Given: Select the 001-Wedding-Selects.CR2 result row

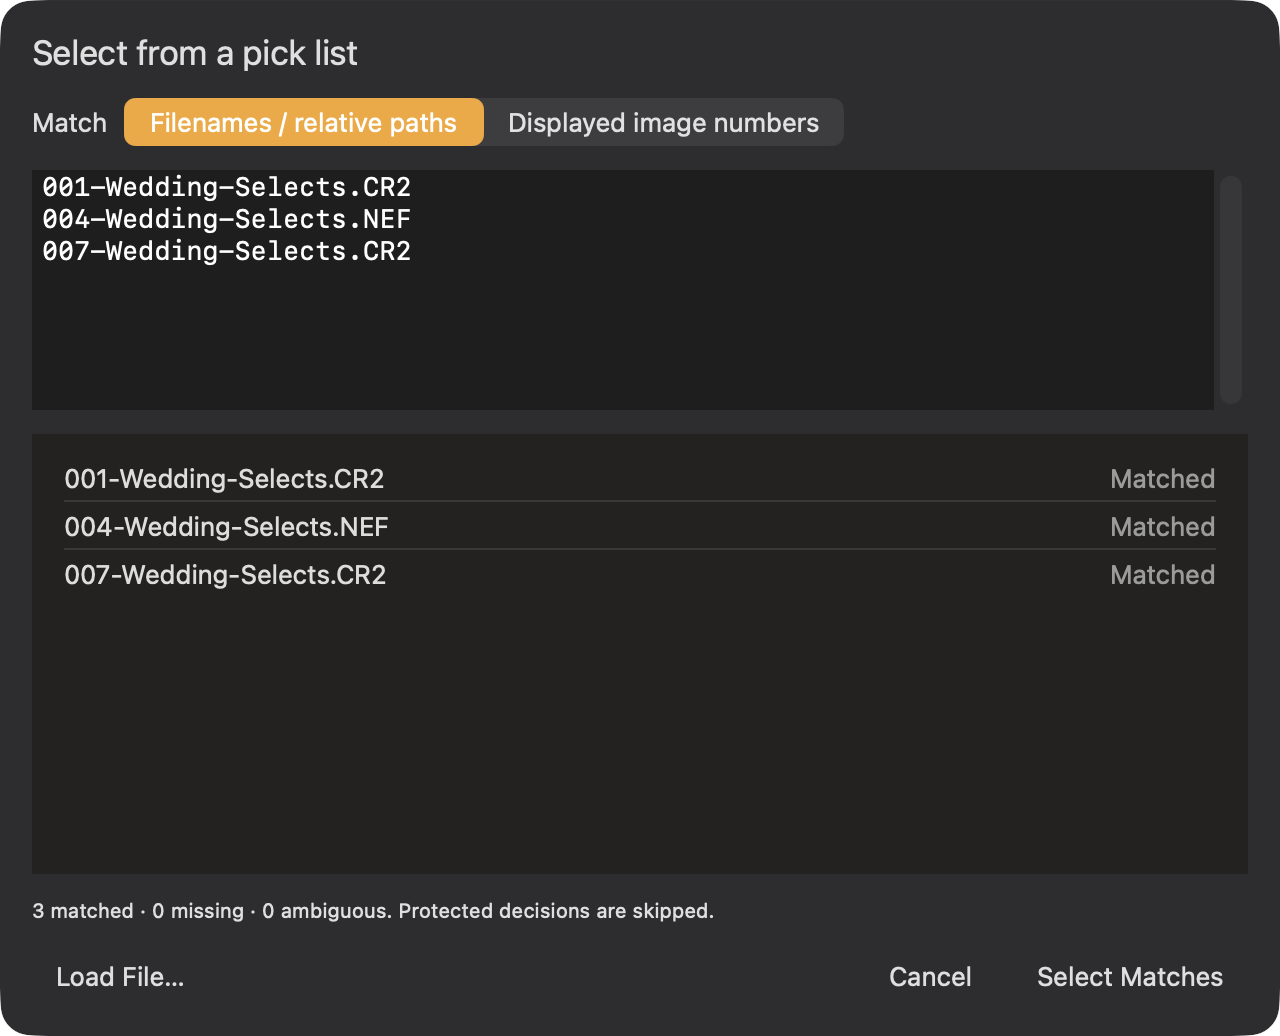Looking at the screenshot, I should (640, 478).
